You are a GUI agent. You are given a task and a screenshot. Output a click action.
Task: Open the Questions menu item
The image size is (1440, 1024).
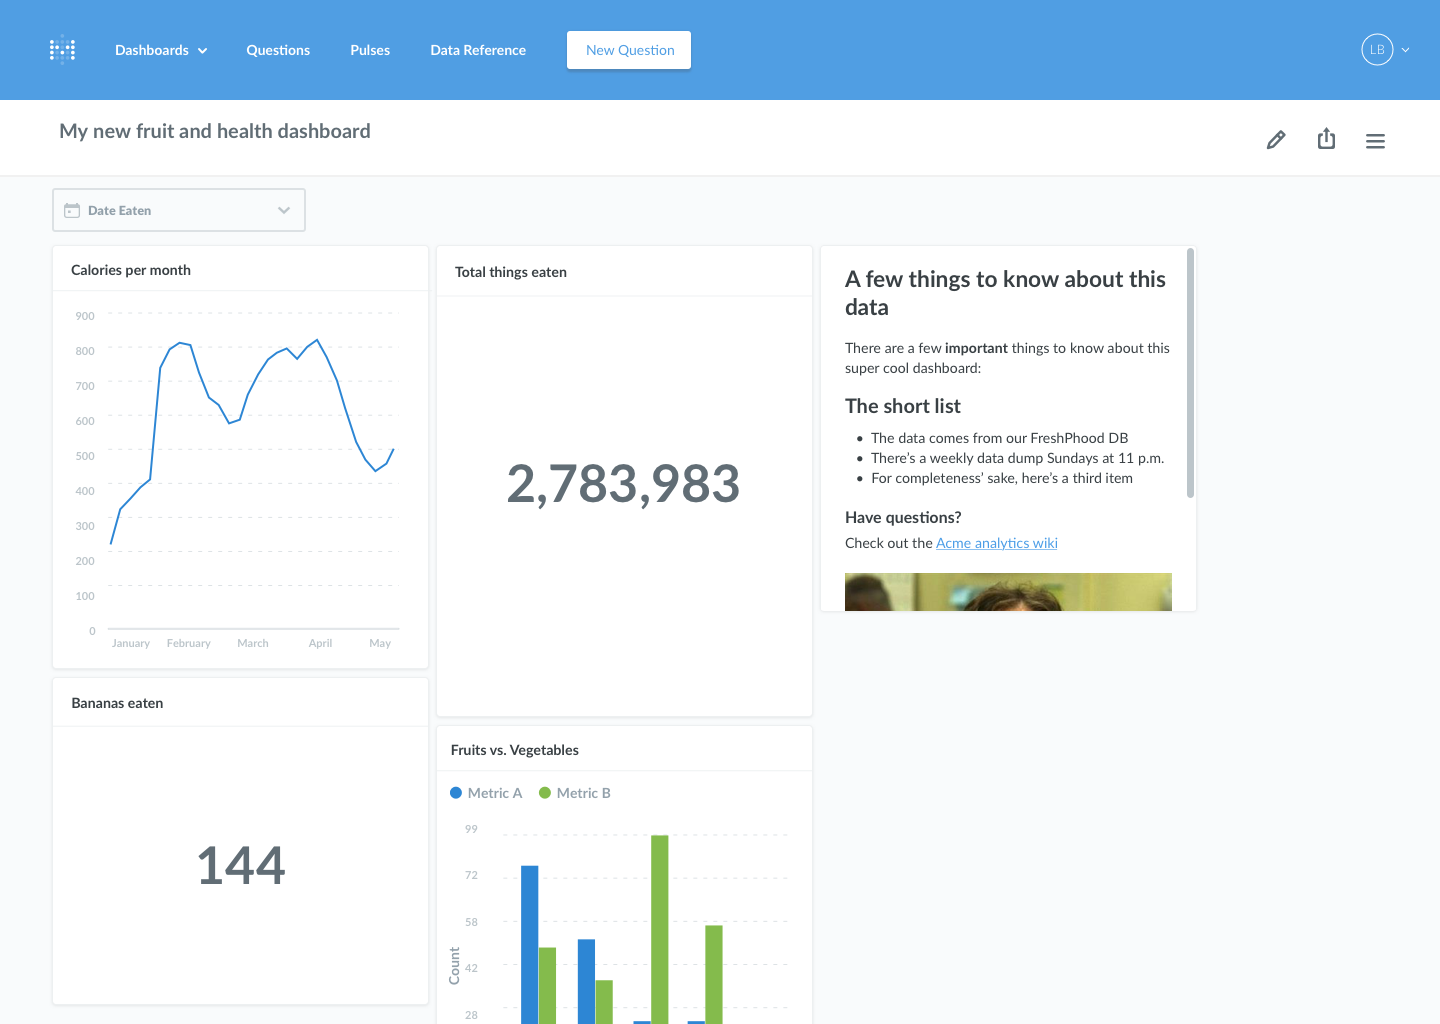278,50
